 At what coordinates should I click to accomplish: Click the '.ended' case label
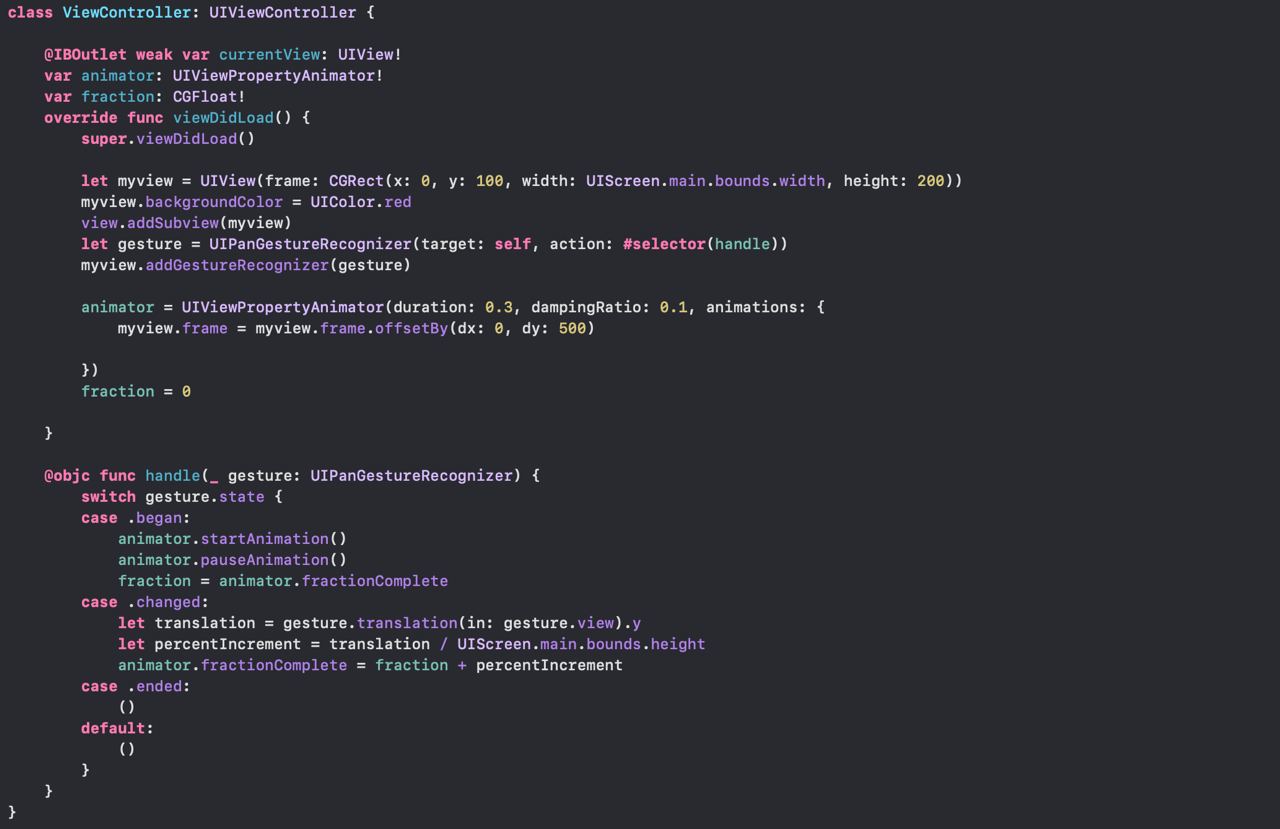coord(154,686)
